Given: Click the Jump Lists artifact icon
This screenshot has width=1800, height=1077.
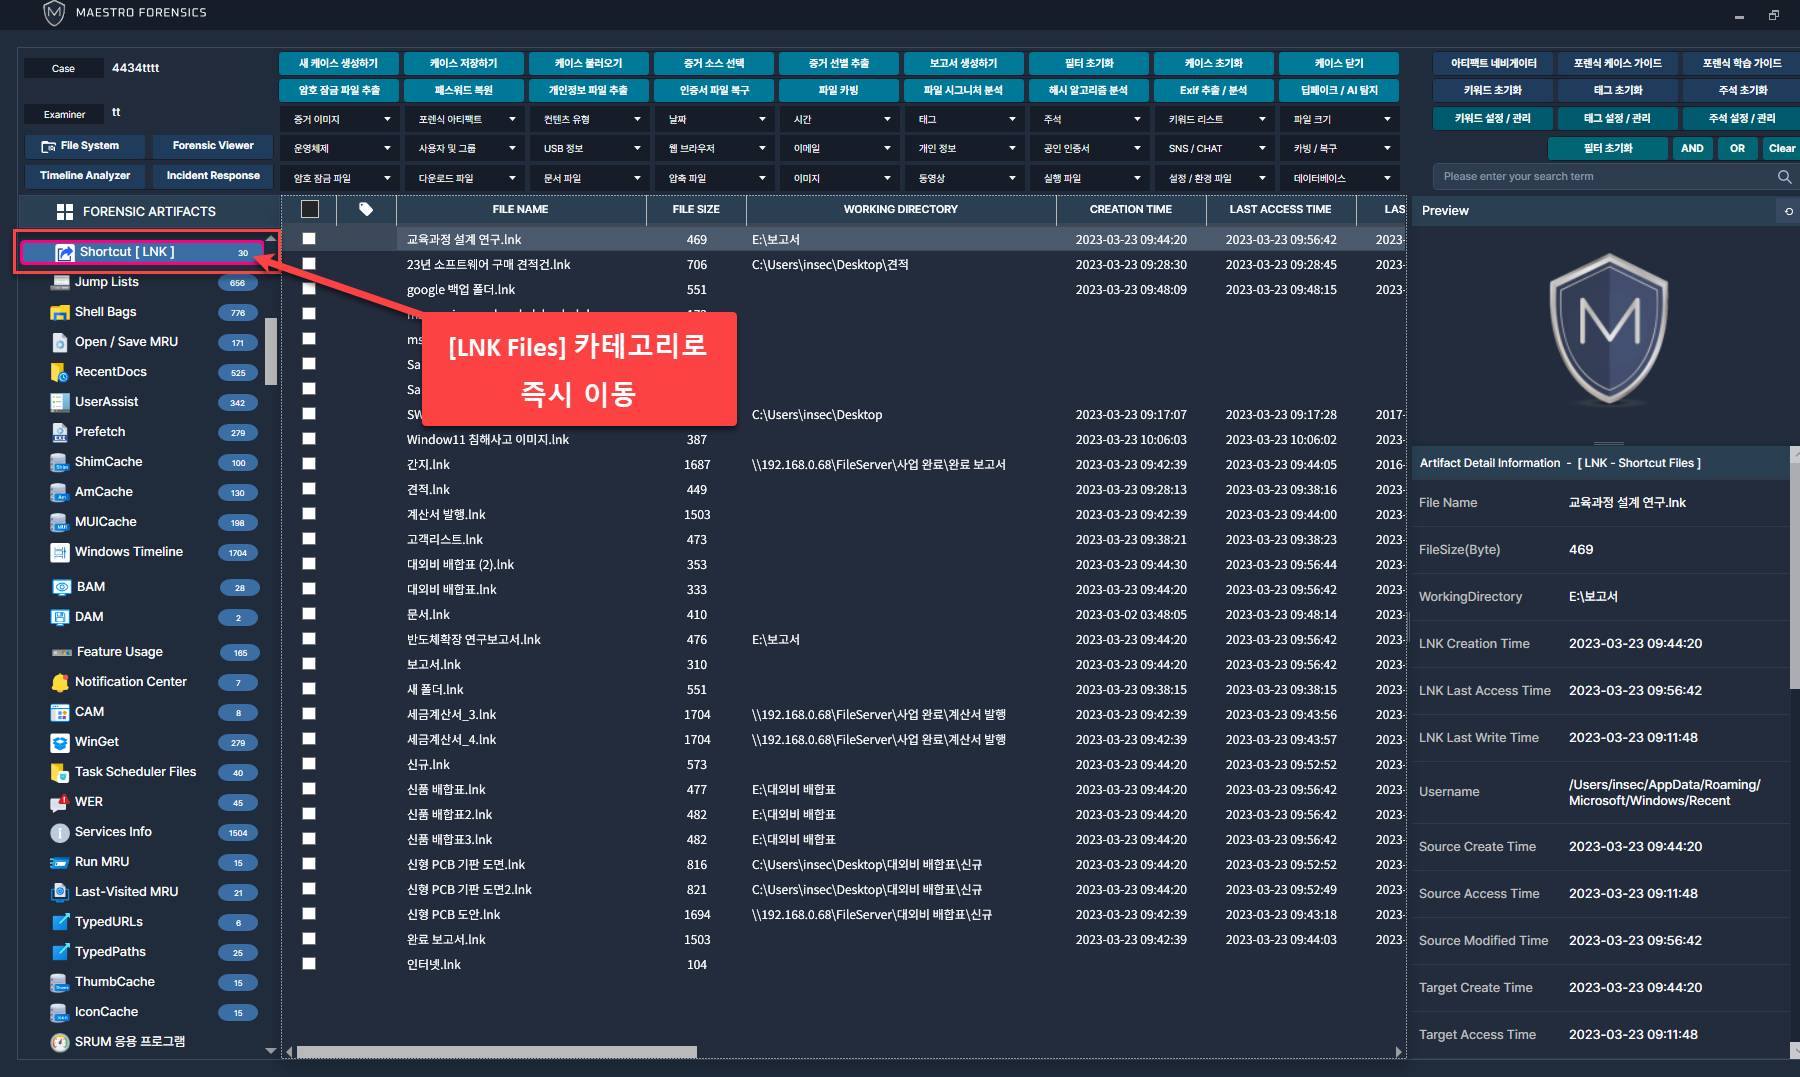Looking at the screenshot, I should click(x=60, y=282).
